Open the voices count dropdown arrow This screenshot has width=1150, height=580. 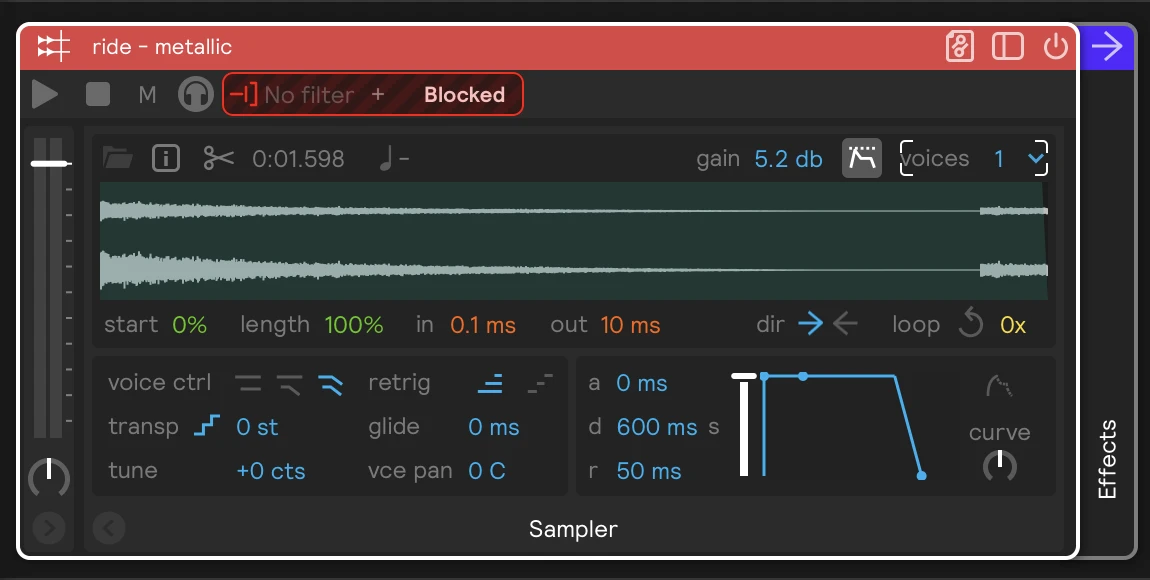coord(1036,158)
